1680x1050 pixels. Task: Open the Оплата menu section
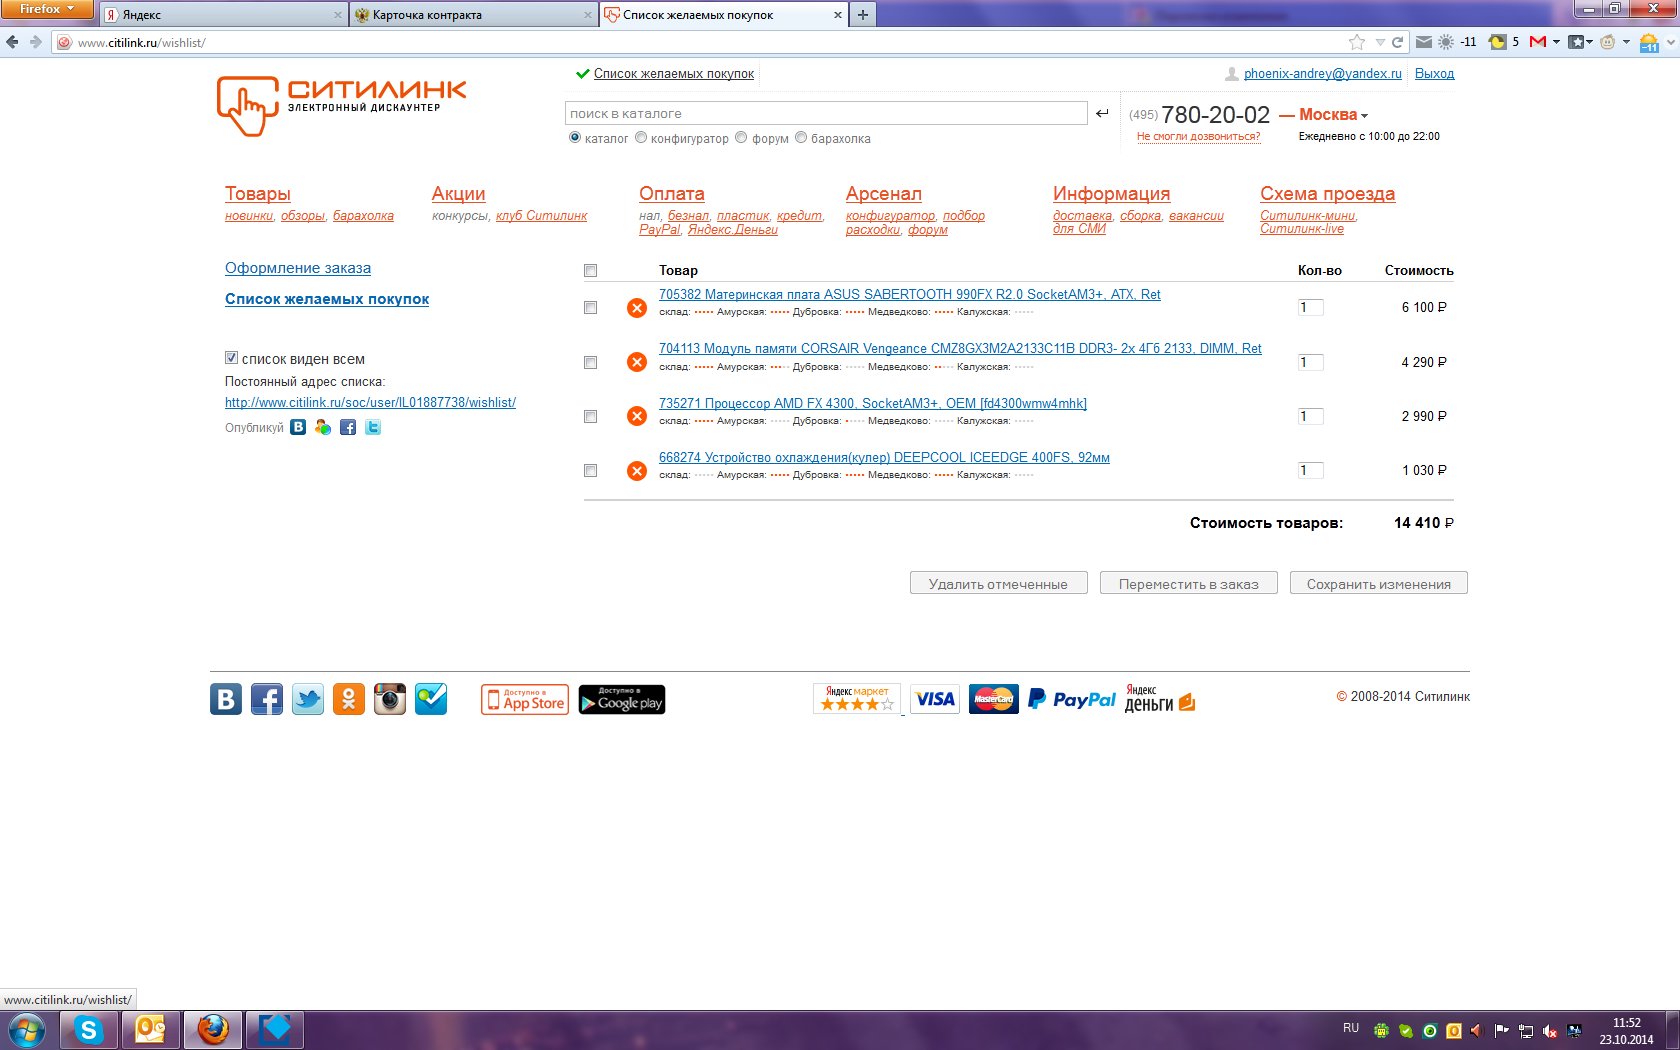click(672, 194)
